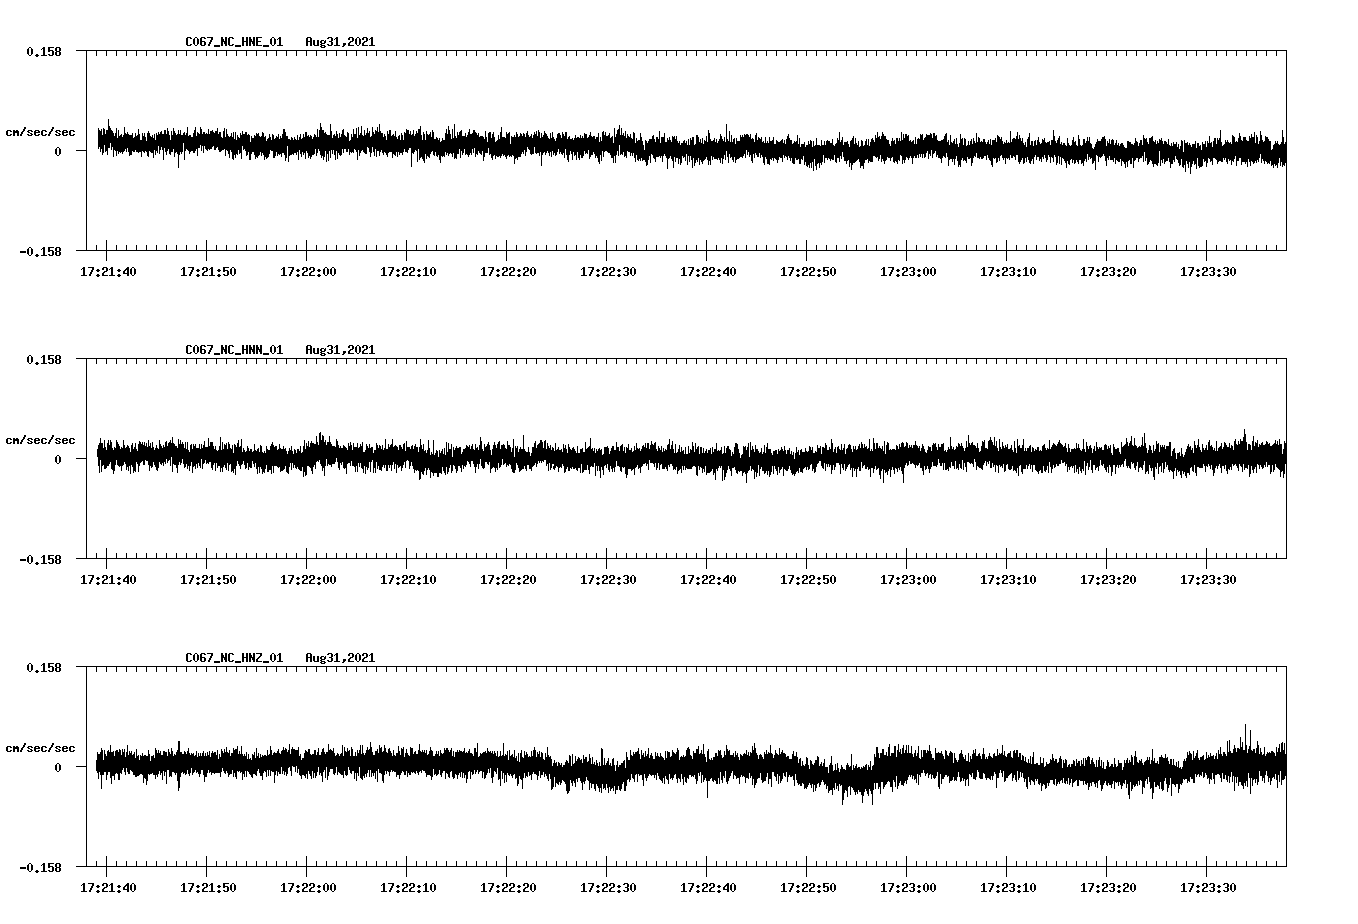This screenshot has width=1358, height=924.
Task: Pick 17:23:20 on the HNZ time axis
Action: tap(1108, 887)
